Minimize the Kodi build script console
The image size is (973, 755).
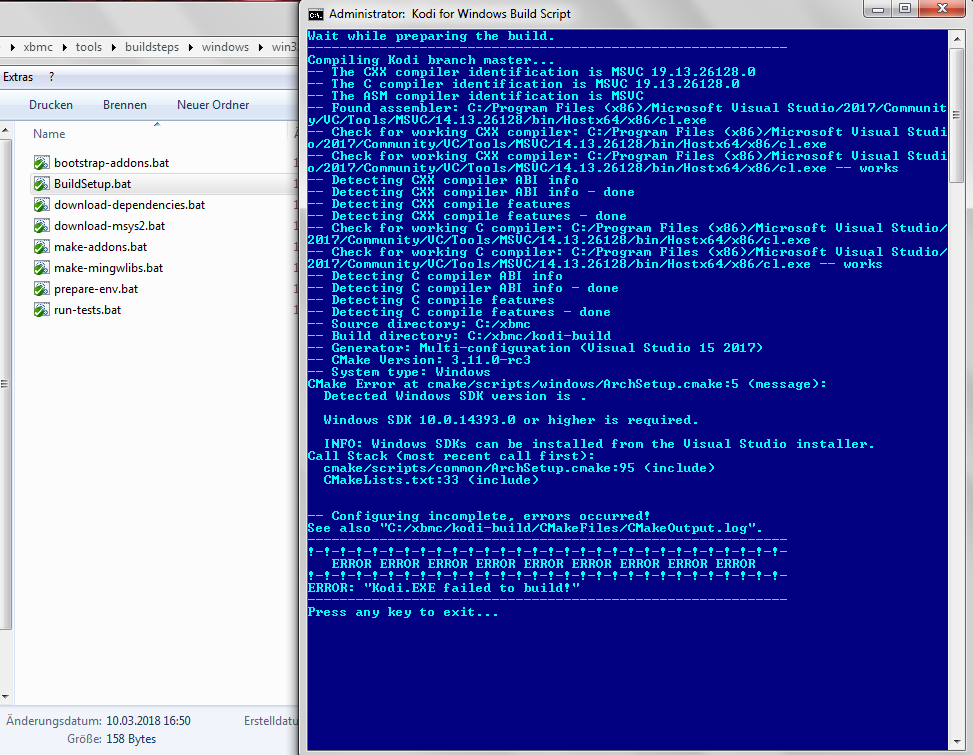tap(877, 9)
